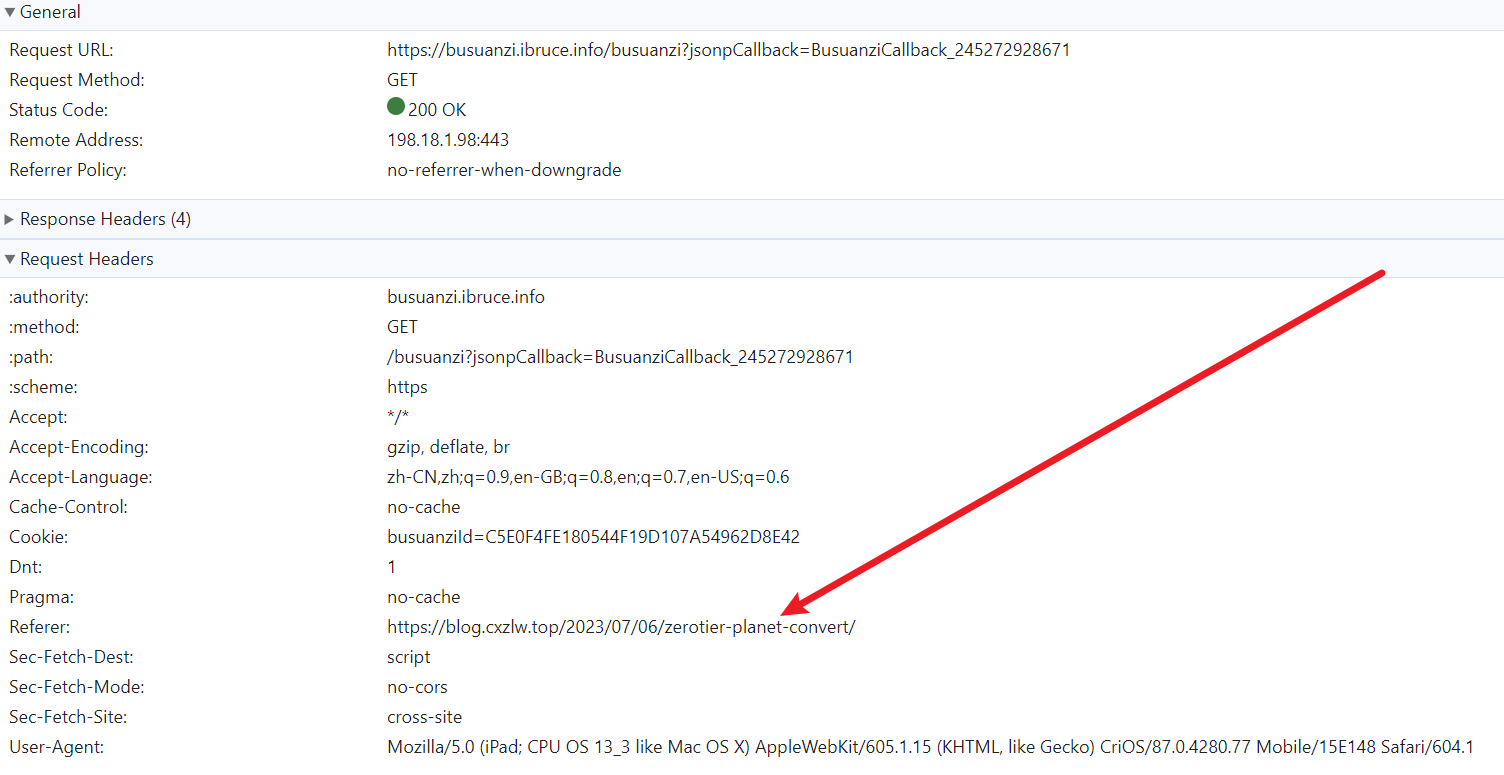The image size is (1504, 775).
Task: Select the Sec-Fetch-Site cross-site value
Action: click(424, 717)
